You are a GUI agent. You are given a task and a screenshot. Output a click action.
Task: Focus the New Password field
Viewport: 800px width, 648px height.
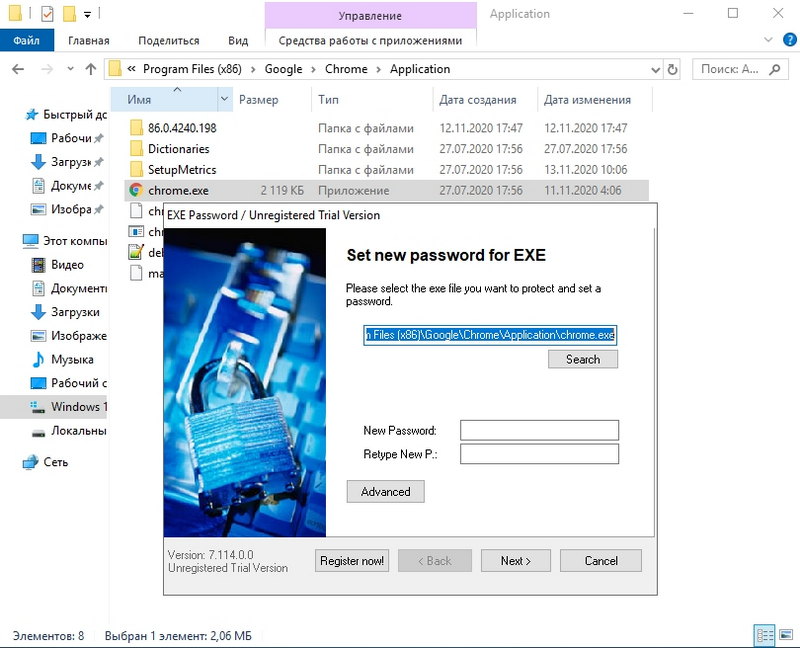[539, 430]
